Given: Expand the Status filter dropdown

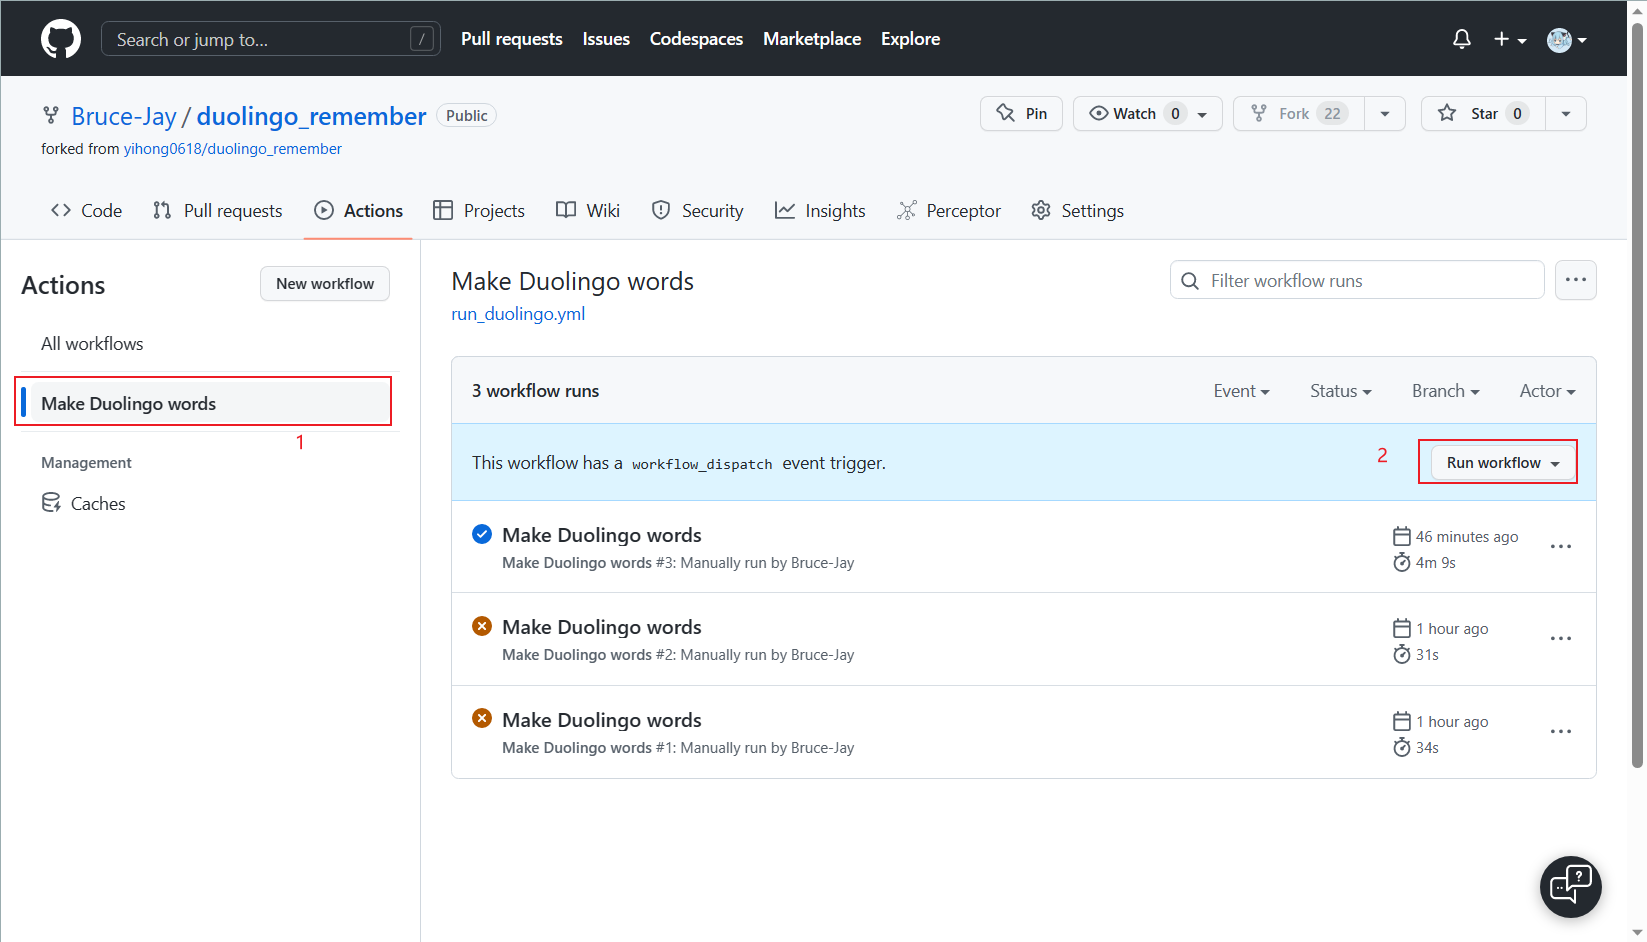Looking at the screenshot, I should [x=1341, y=391].
